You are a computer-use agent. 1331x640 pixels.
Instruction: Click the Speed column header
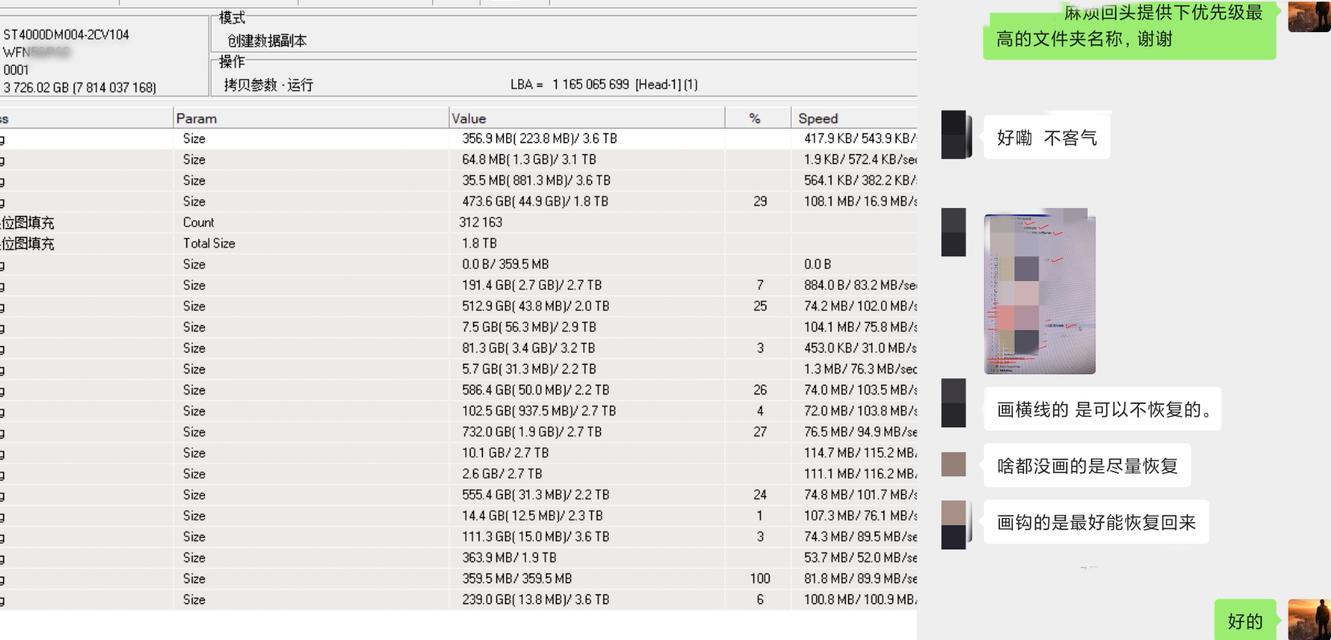click(818, 118)
